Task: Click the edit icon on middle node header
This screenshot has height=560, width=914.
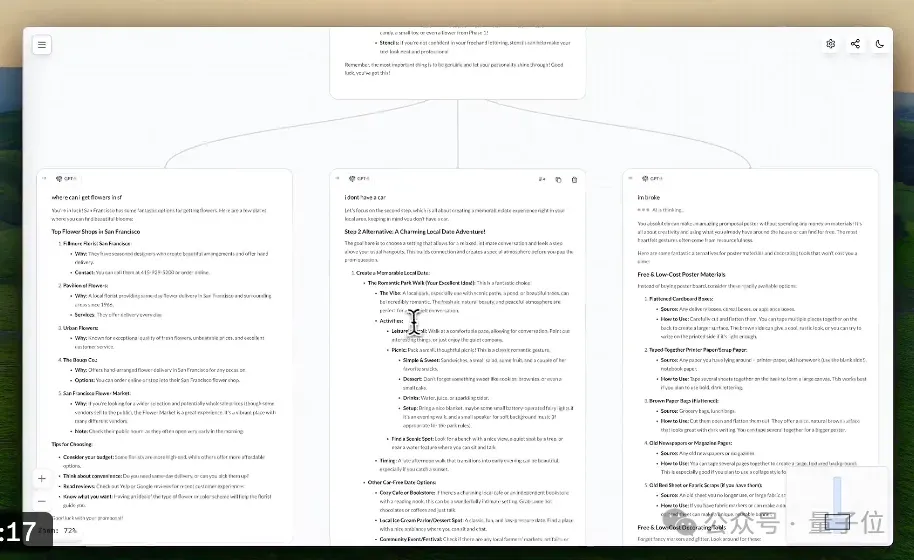Action: pyautogui.click(x=542, y=179)
